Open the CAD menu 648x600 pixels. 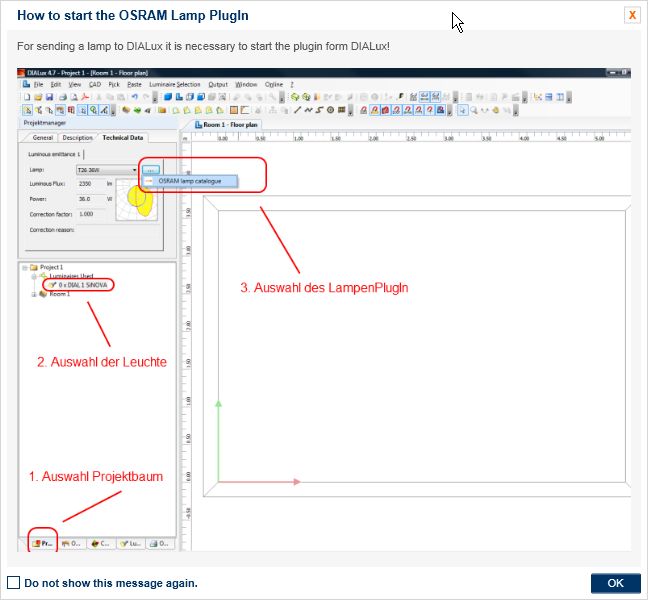(x=95, y=85)
